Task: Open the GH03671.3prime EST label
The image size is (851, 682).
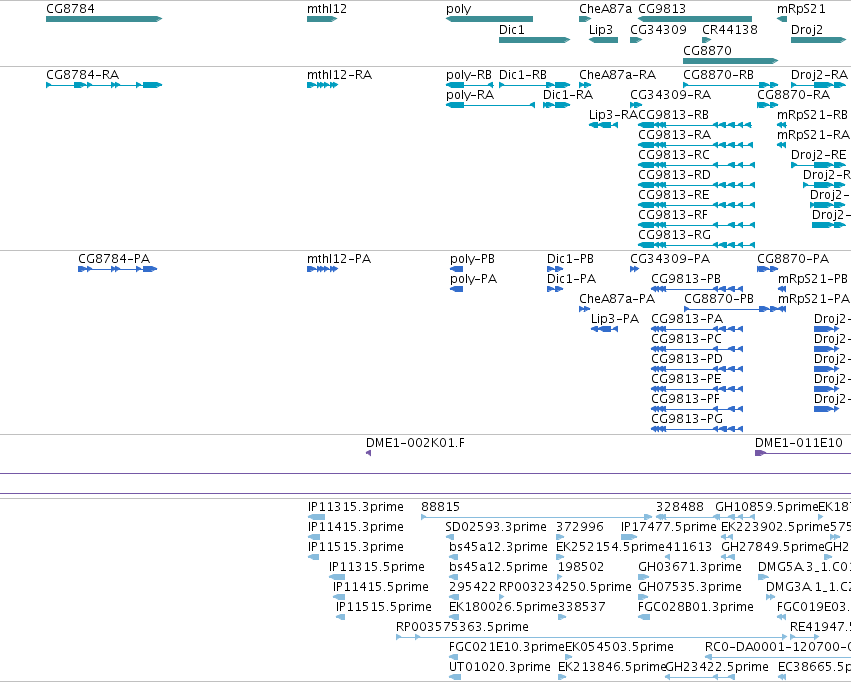Action: pos(690,567)
